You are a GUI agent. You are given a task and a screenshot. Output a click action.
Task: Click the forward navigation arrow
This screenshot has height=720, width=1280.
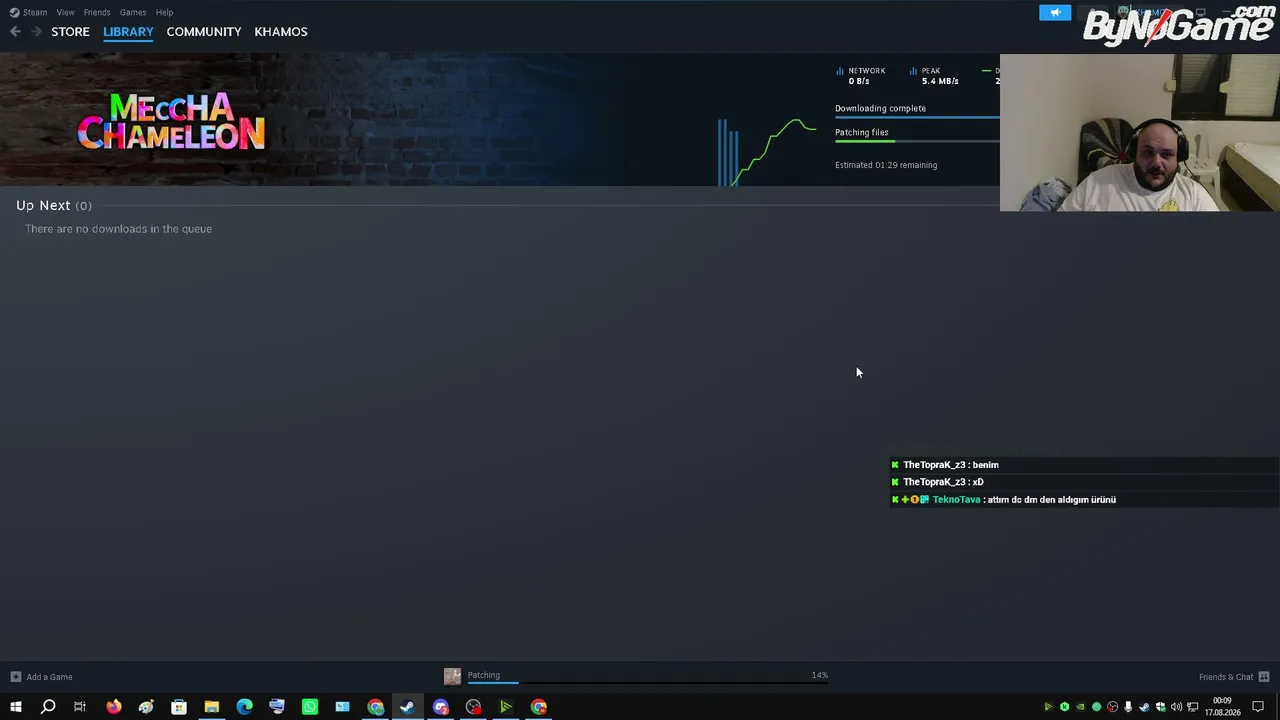36,32
